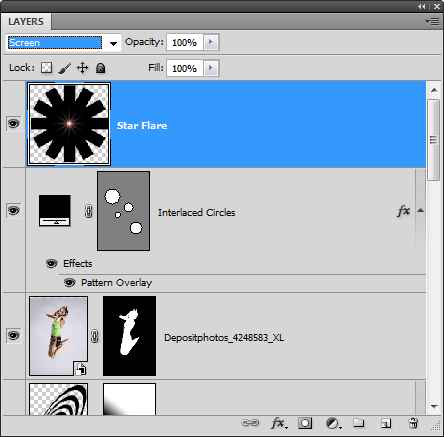Add a layer style with fx button
444x437 pixels.
click(279, 423)
